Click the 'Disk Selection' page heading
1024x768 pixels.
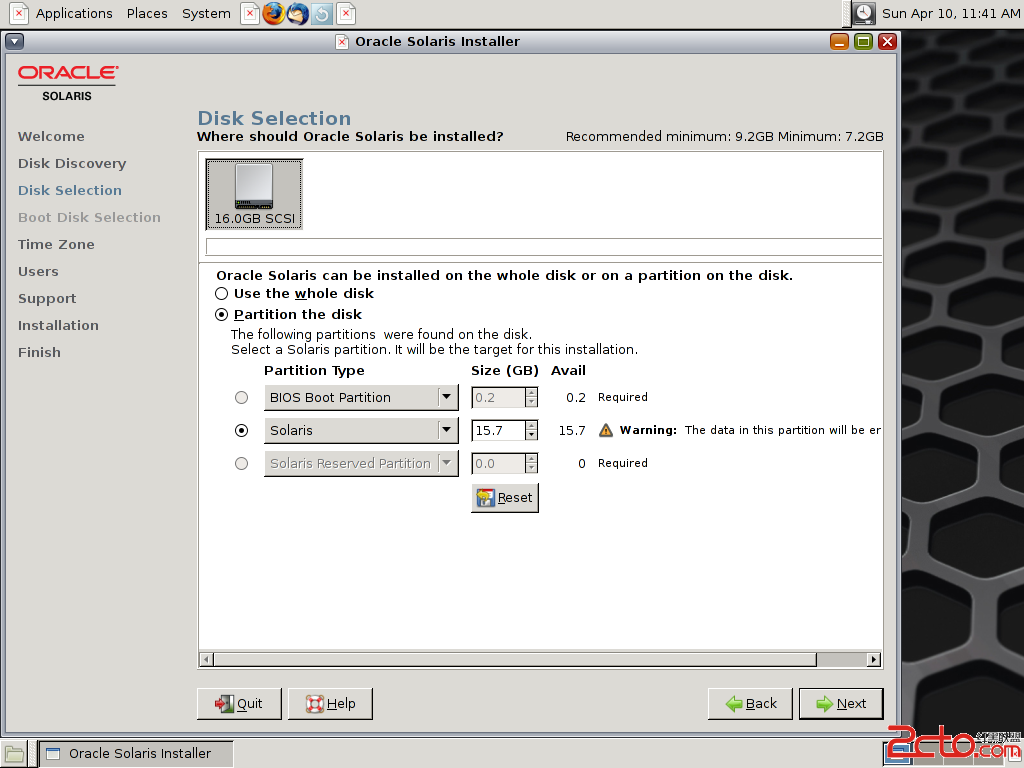pyautogui.click(x=274, y=118)
